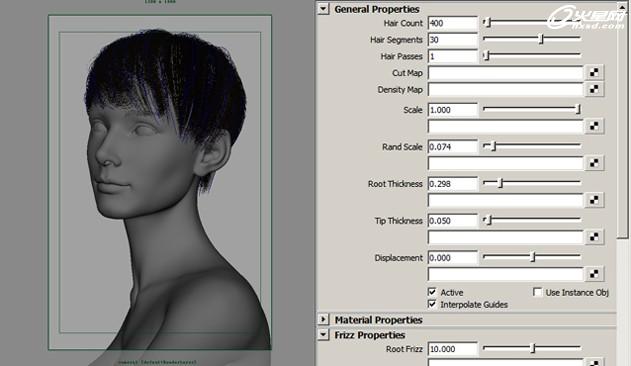The height and width of the screenshot is (366, 631).
Task: Open map button below Scale
Action: pos(594,126)
